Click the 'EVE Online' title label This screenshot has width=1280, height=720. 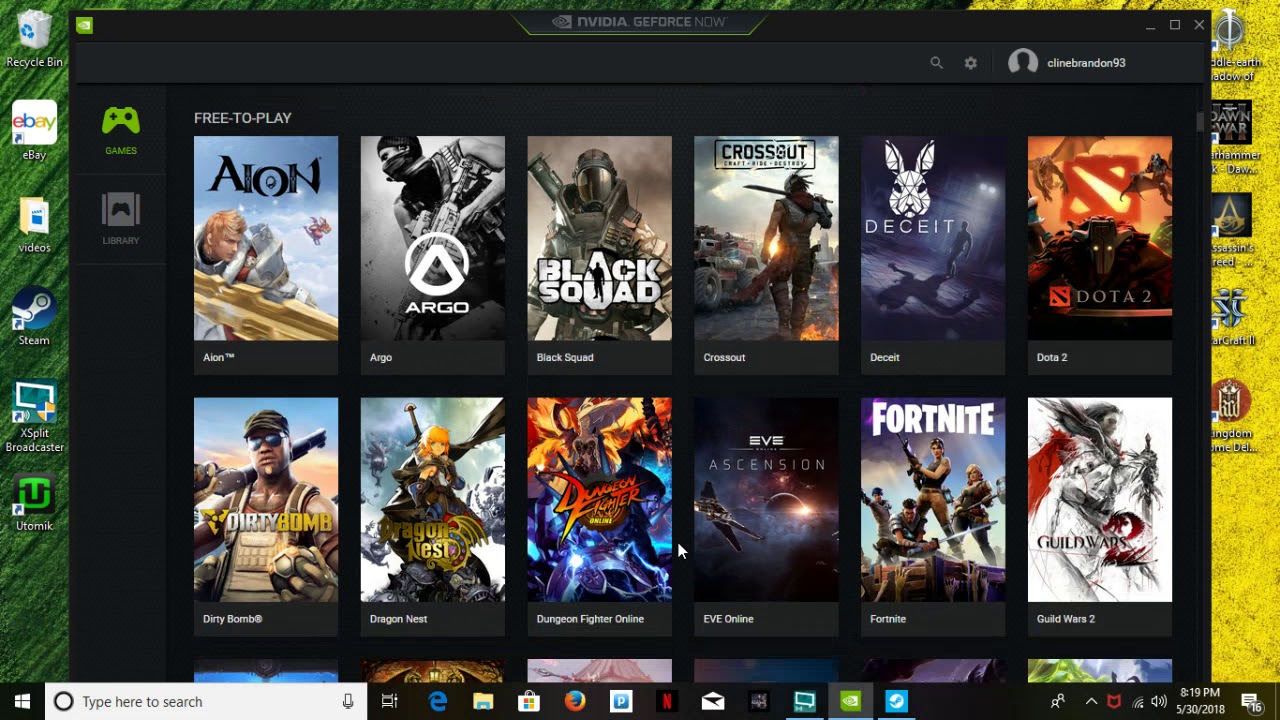[728, 619]
